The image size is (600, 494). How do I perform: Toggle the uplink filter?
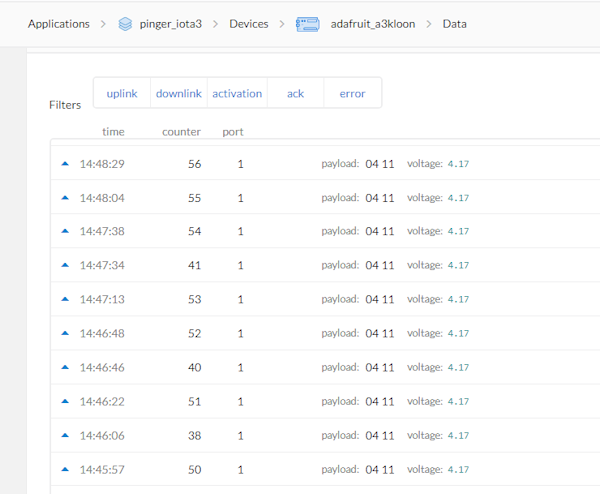[x=122, y=93]
